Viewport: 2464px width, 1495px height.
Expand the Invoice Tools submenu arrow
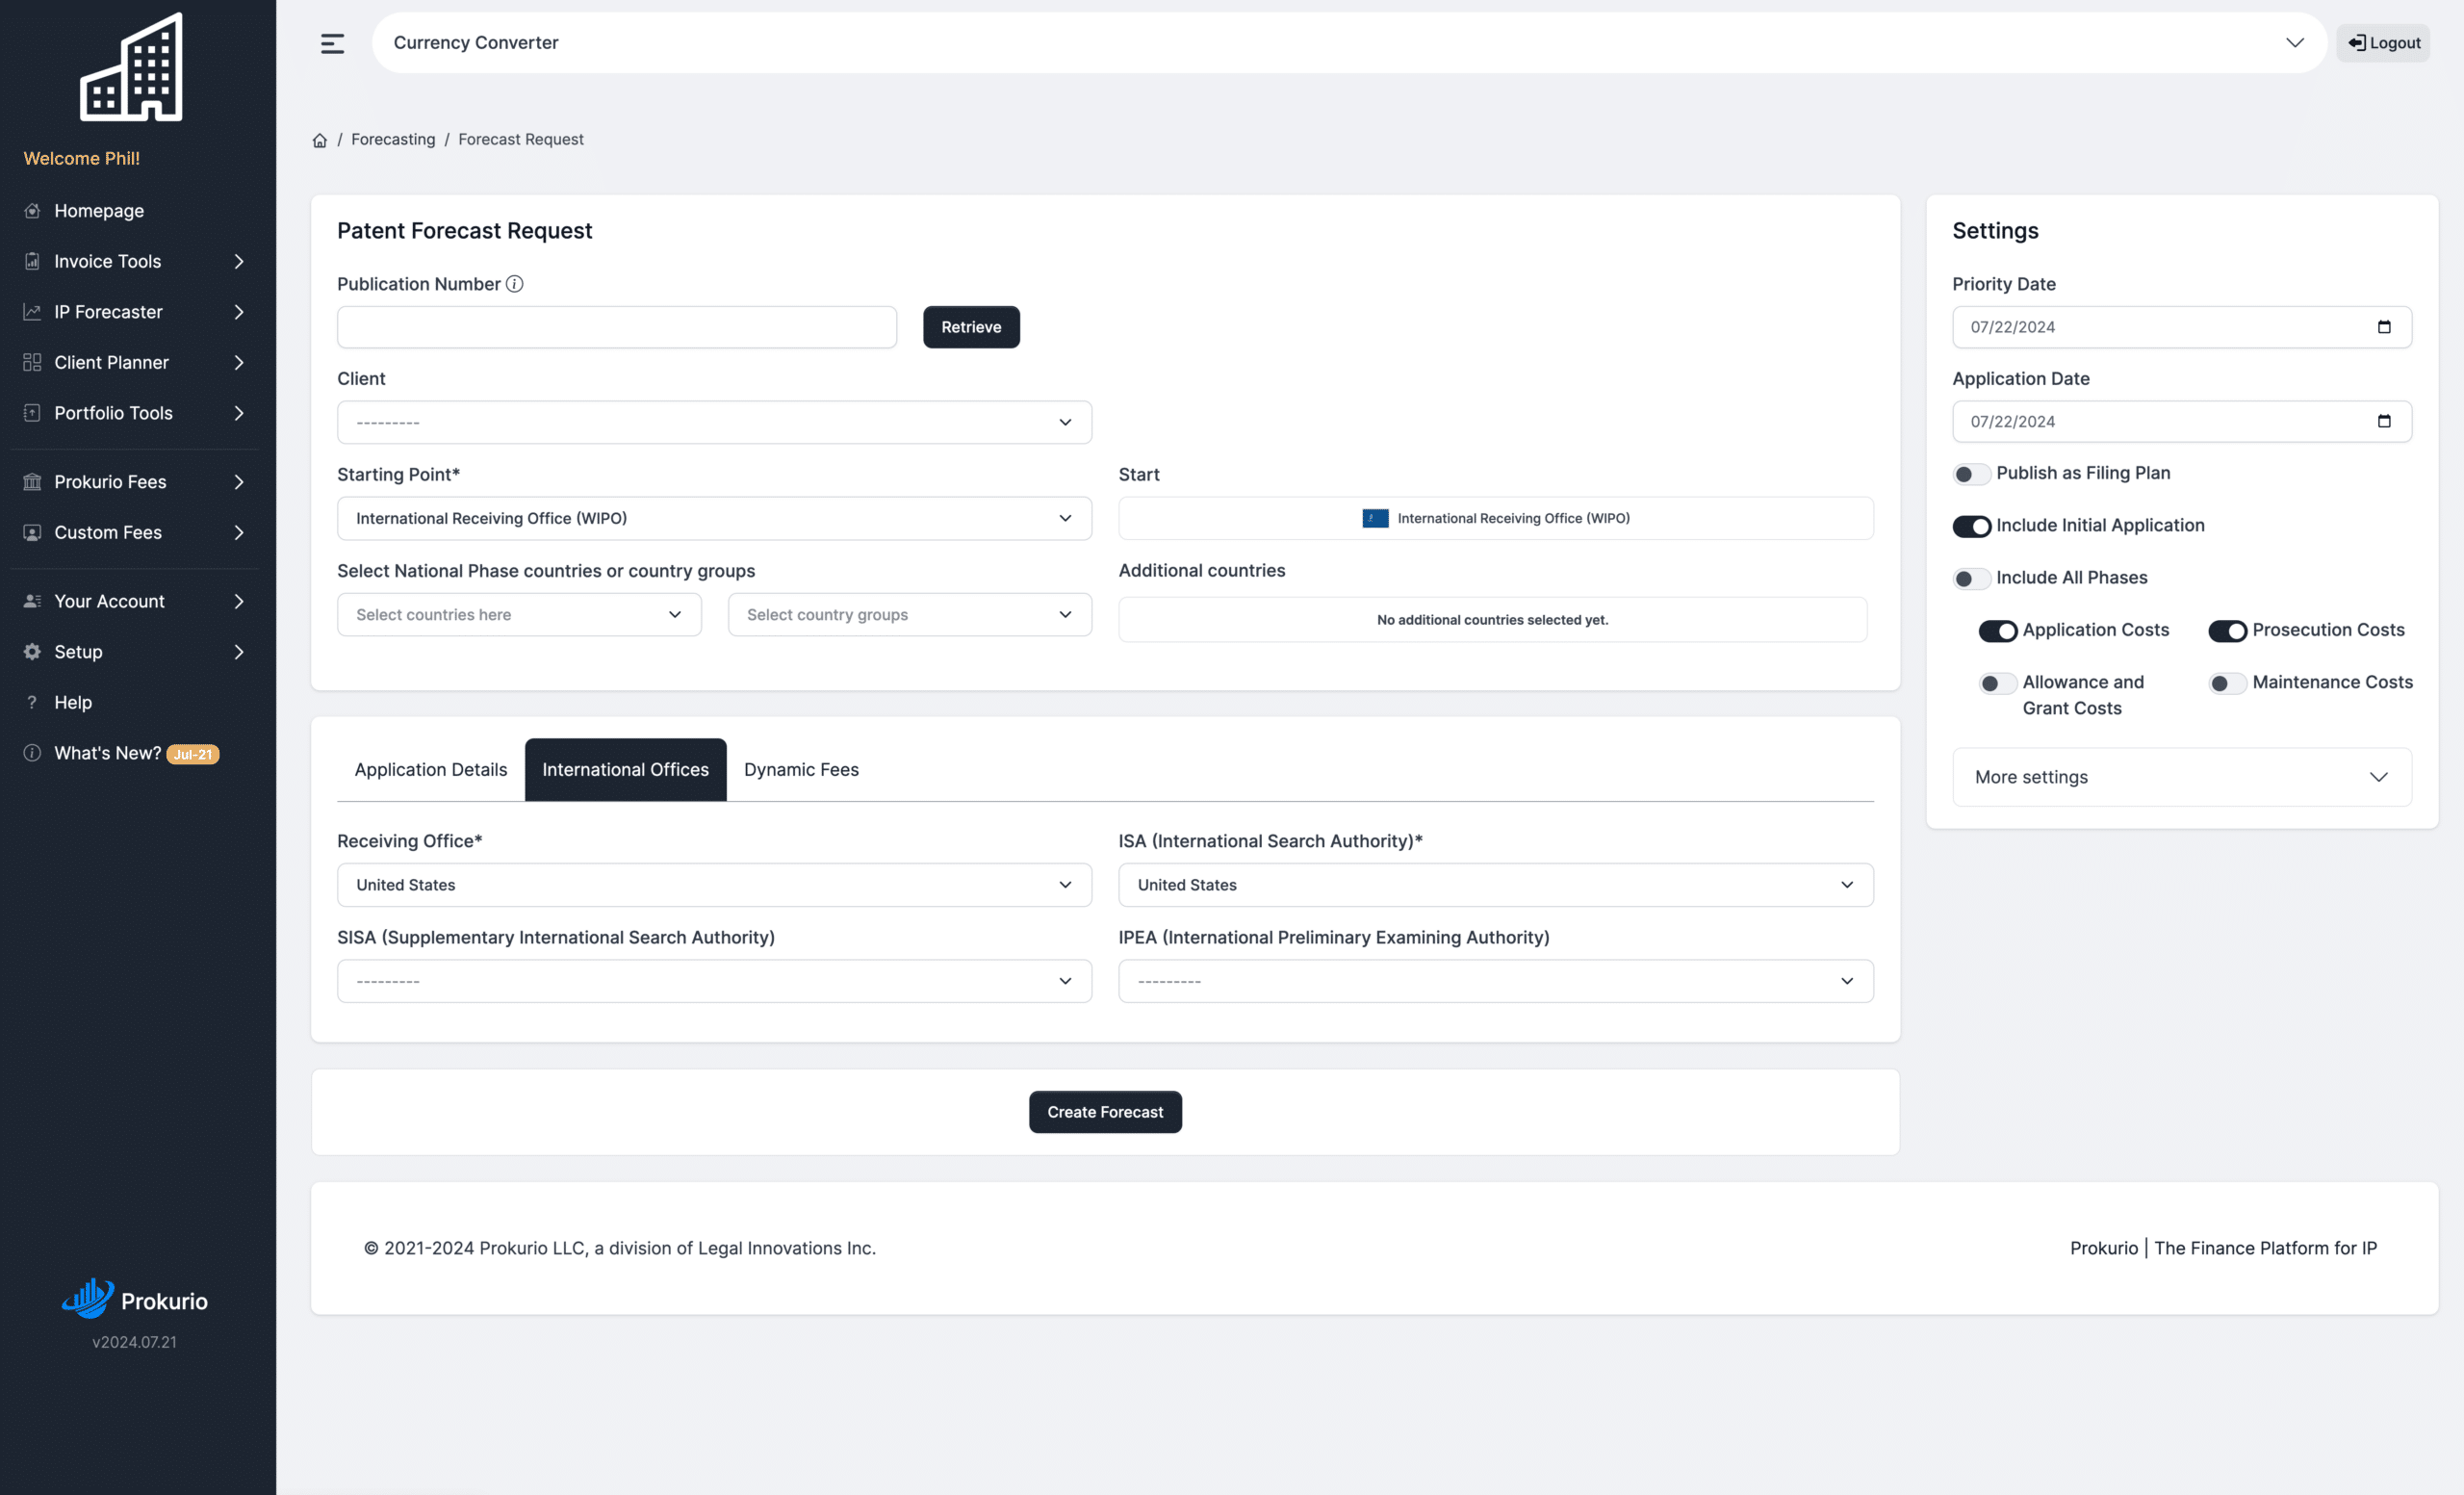[239, 261]
